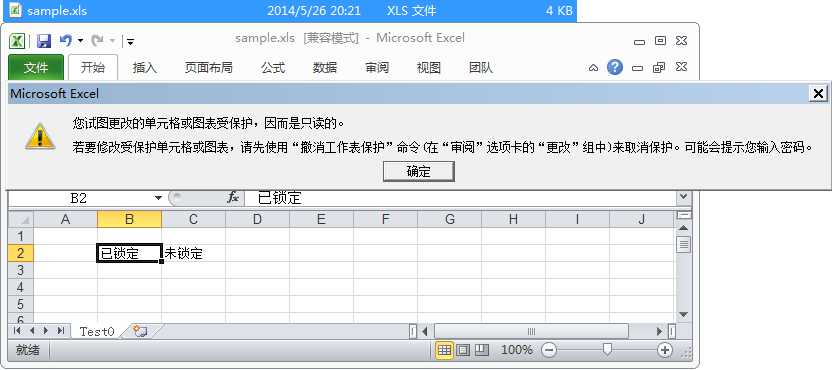
Task: Click the fx insert function button
Action: point(233,198)
